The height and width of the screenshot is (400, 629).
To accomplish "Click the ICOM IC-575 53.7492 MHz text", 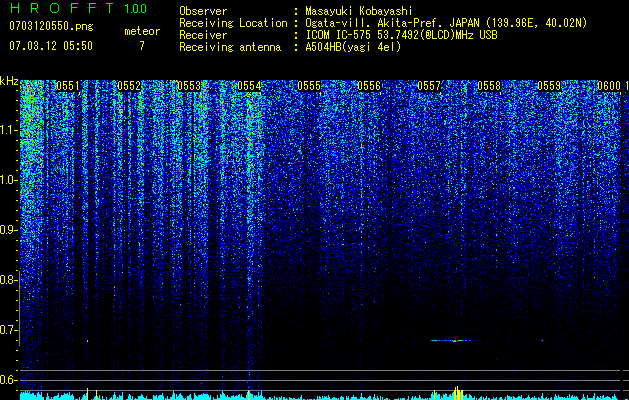I will coord(401,35).
